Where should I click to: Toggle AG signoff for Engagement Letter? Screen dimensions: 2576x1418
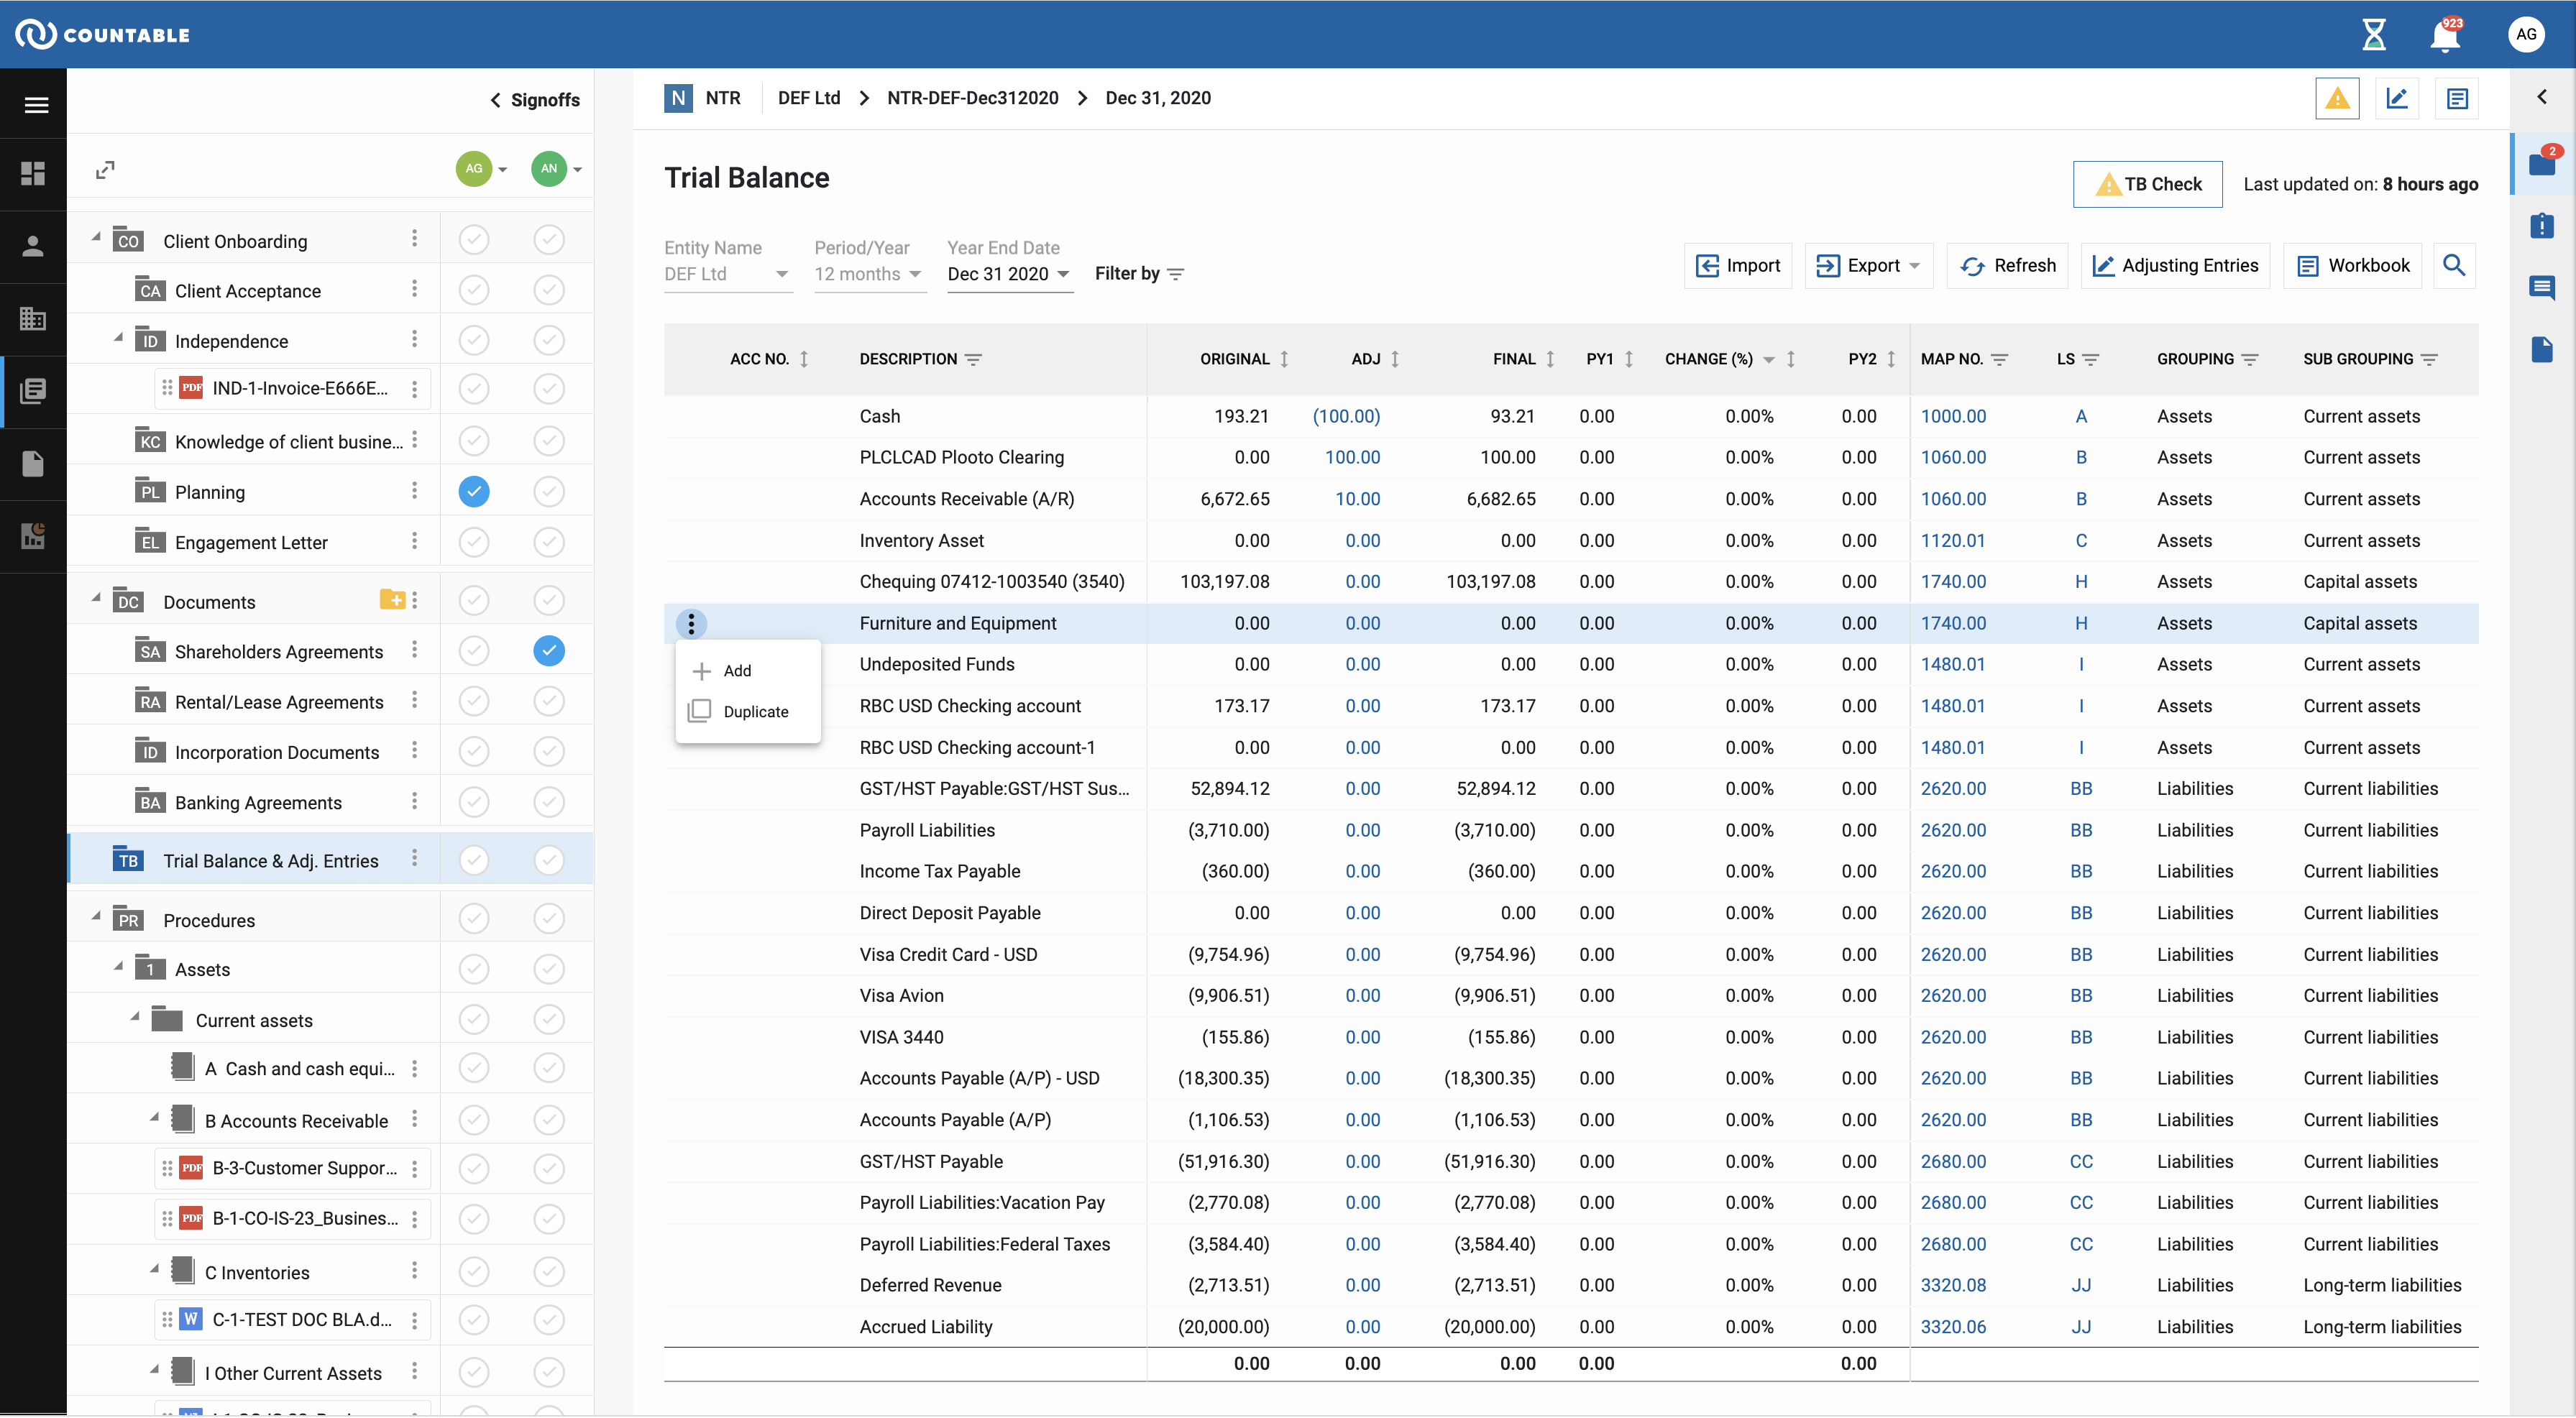pyautogui.click(x=474, y=542)
